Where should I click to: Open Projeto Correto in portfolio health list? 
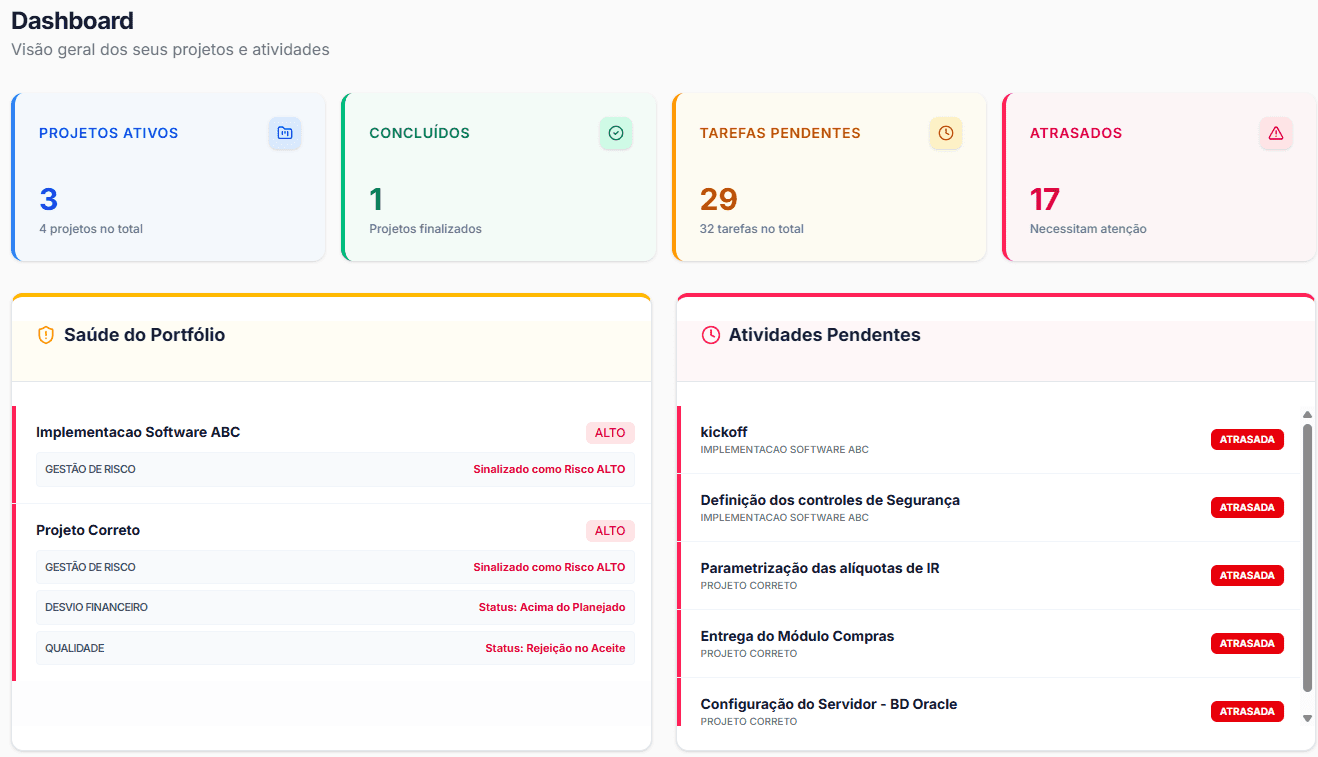click(x=88, y=530)
